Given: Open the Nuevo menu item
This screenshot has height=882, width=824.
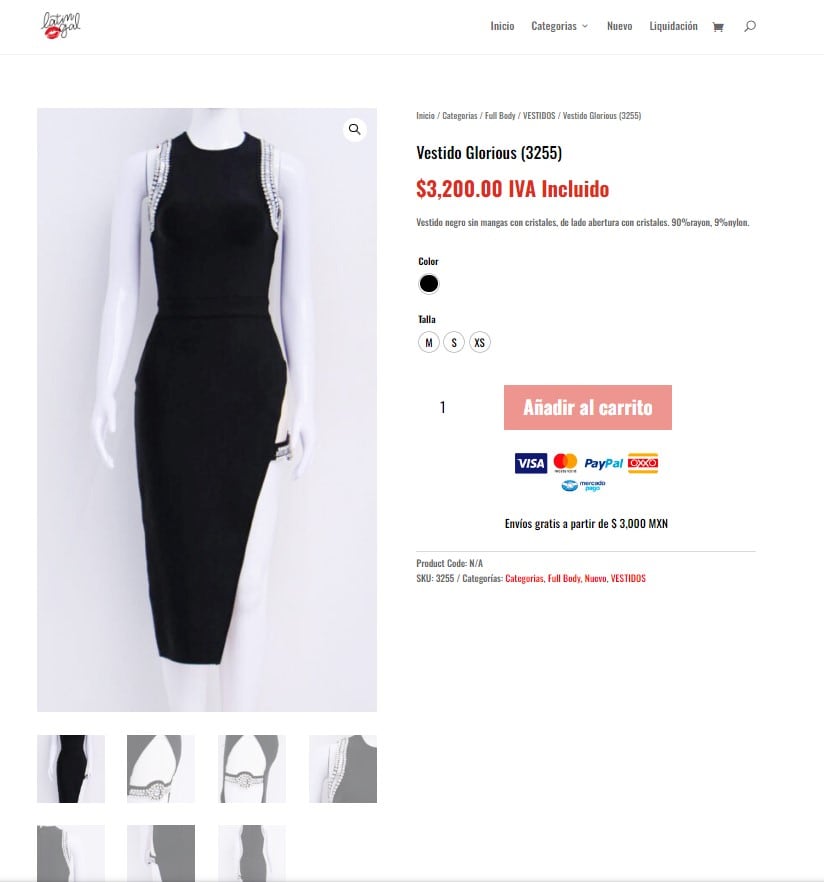Looking at the screenshot, I should (619, 26).
